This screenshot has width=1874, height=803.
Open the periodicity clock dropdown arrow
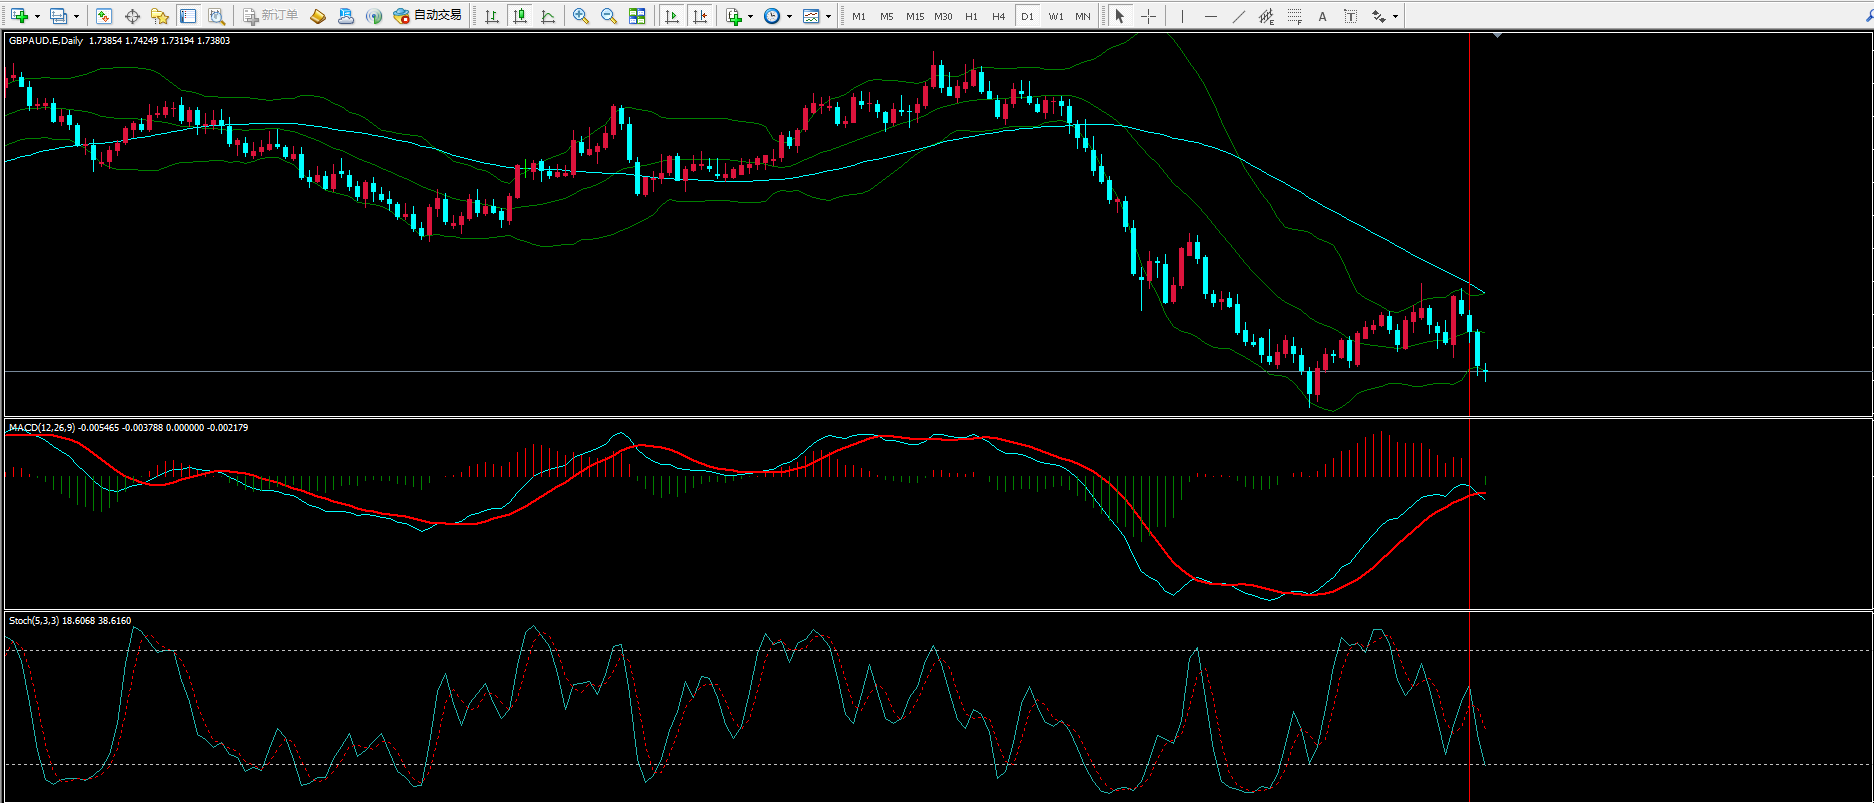tap(790, 16)
